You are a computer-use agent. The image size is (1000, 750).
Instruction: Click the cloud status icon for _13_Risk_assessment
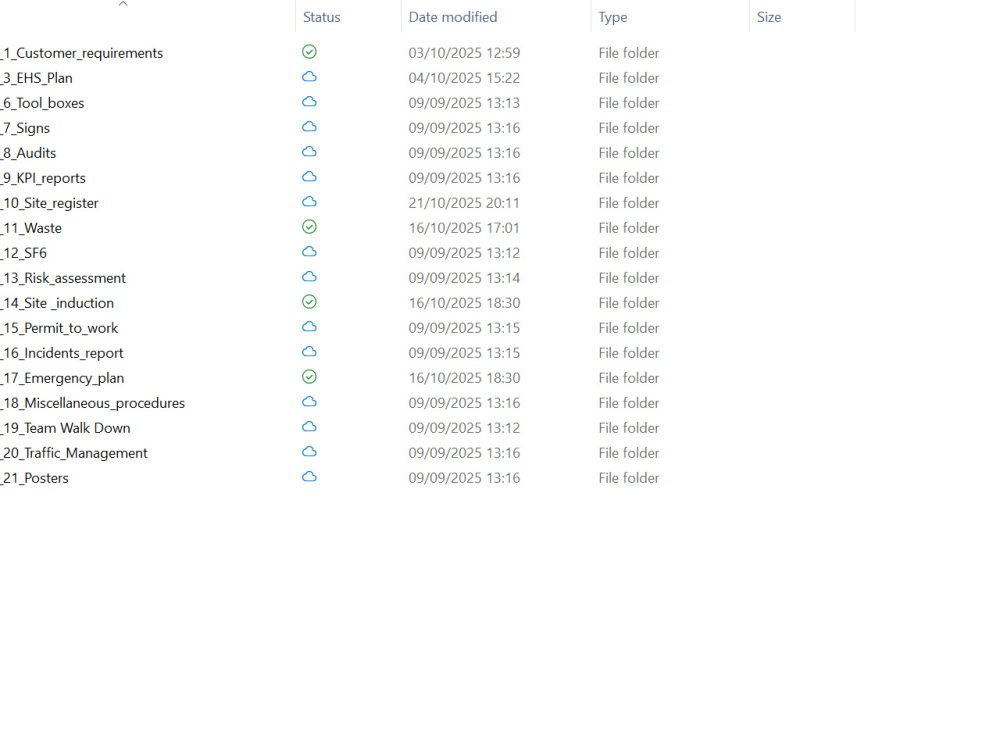click(309, 277)
